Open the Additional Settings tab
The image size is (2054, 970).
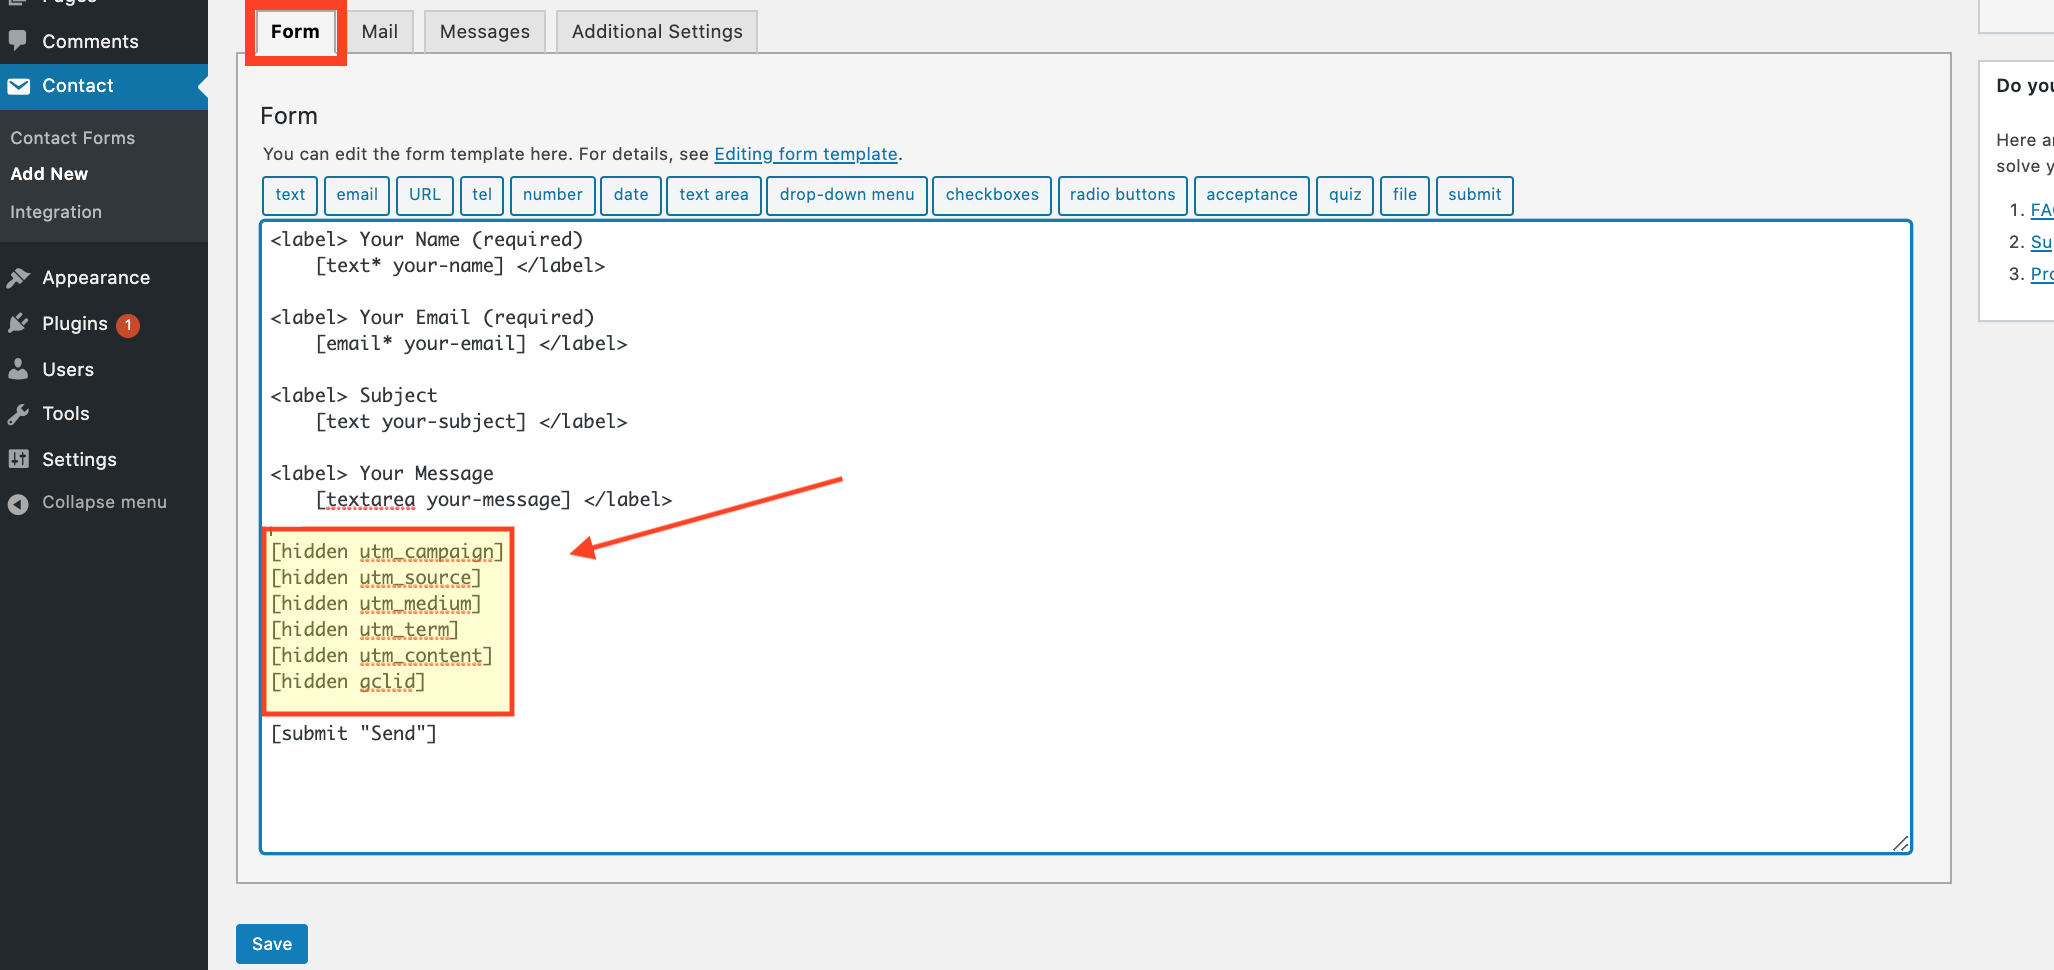pos(656,31)
